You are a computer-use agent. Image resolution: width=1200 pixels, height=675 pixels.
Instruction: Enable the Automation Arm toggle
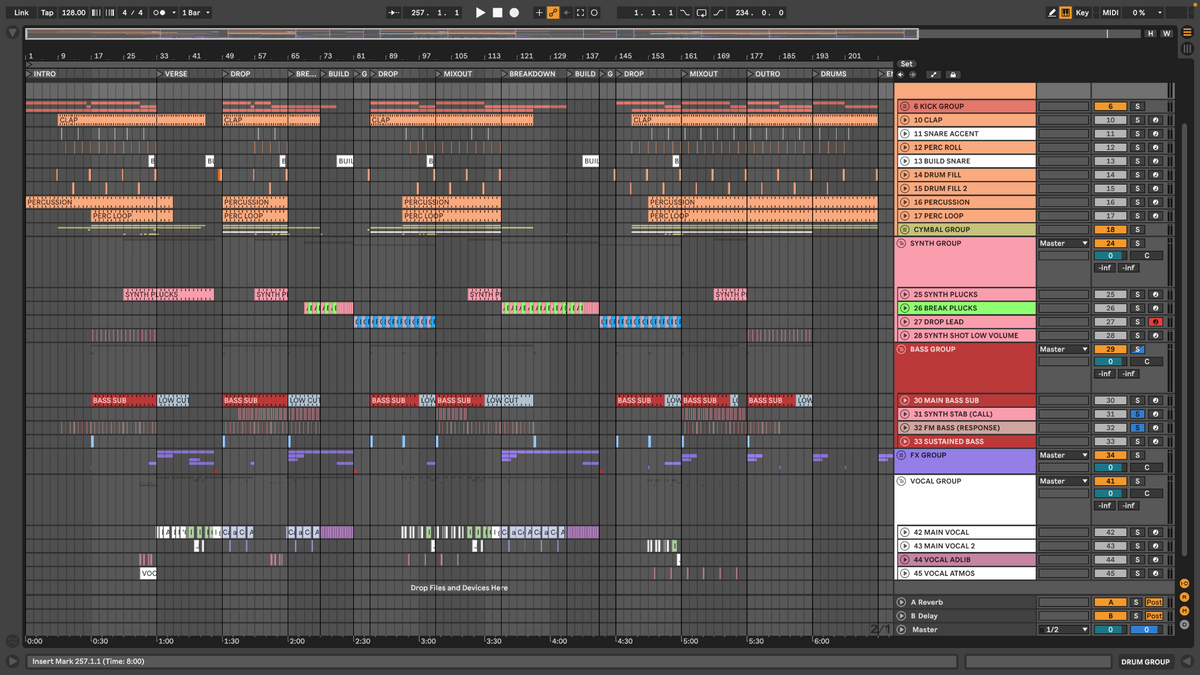pyautogui.click(x=552, y=13)
